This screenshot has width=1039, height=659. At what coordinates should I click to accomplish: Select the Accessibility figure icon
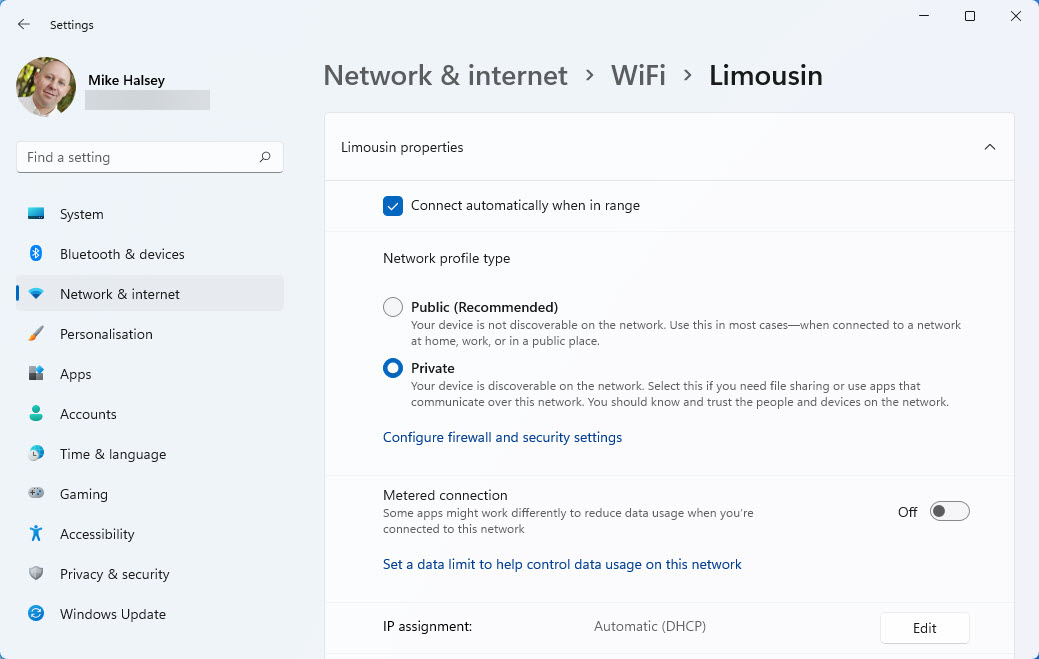pos(36,534)
